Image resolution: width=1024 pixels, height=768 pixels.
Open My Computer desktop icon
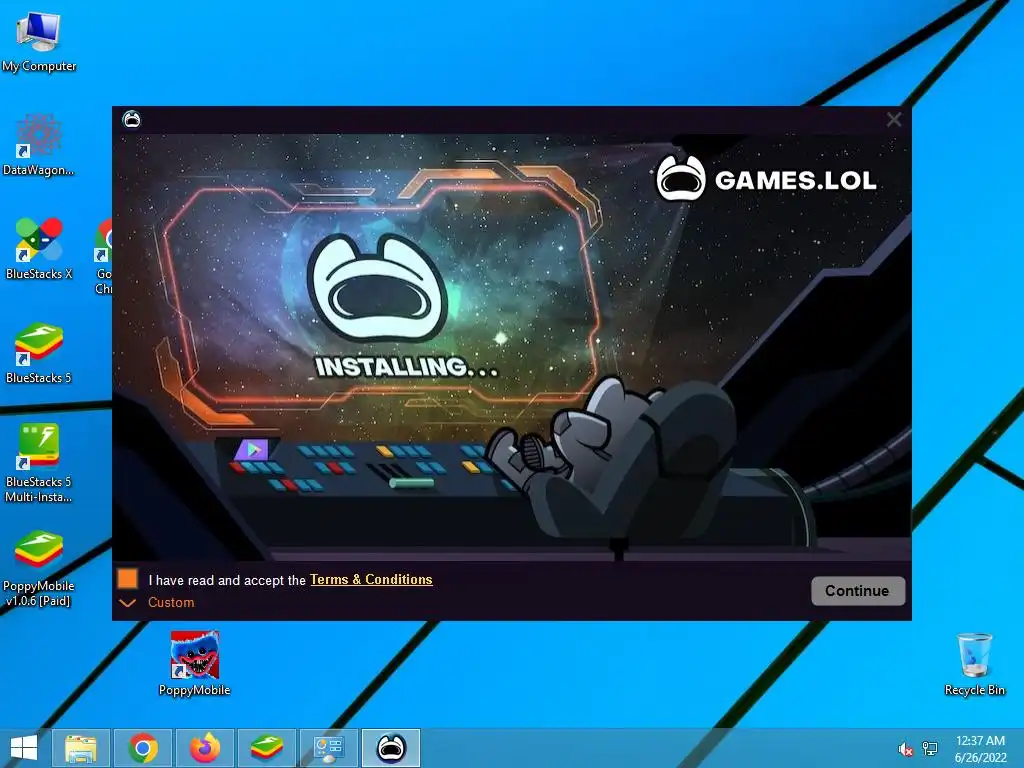[39, 42]
